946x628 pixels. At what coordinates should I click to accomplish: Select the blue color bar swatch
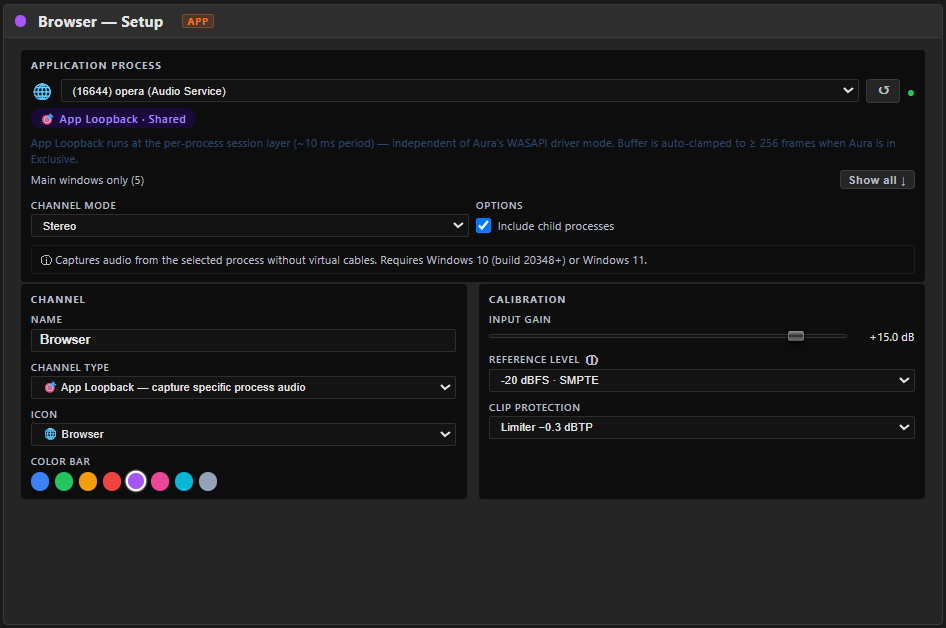coord(40,481)
